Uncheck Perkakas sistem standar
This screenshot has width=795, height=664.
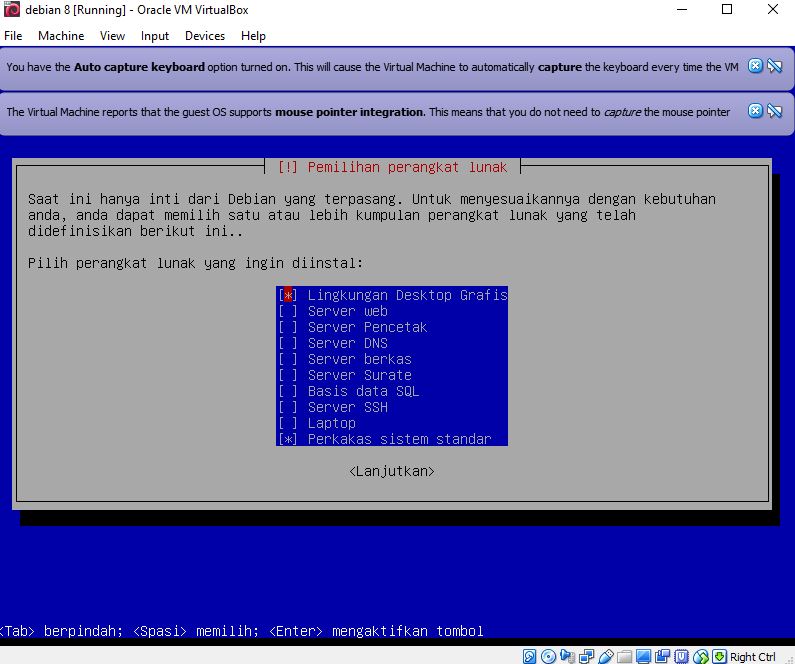(392, 439)
